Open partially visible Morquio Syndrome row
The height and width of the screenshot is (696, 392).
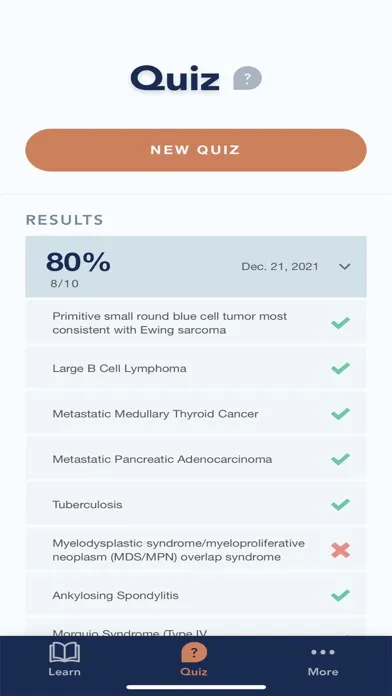[196, 627]
